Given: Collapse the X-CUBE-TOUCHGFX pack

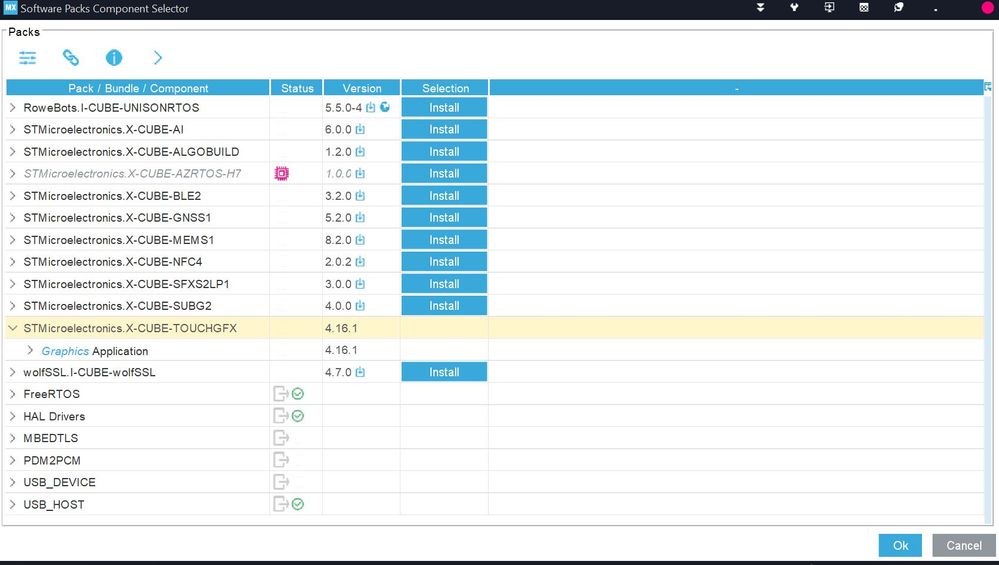Looking at the screenshot, I should (x=12, y=328).
